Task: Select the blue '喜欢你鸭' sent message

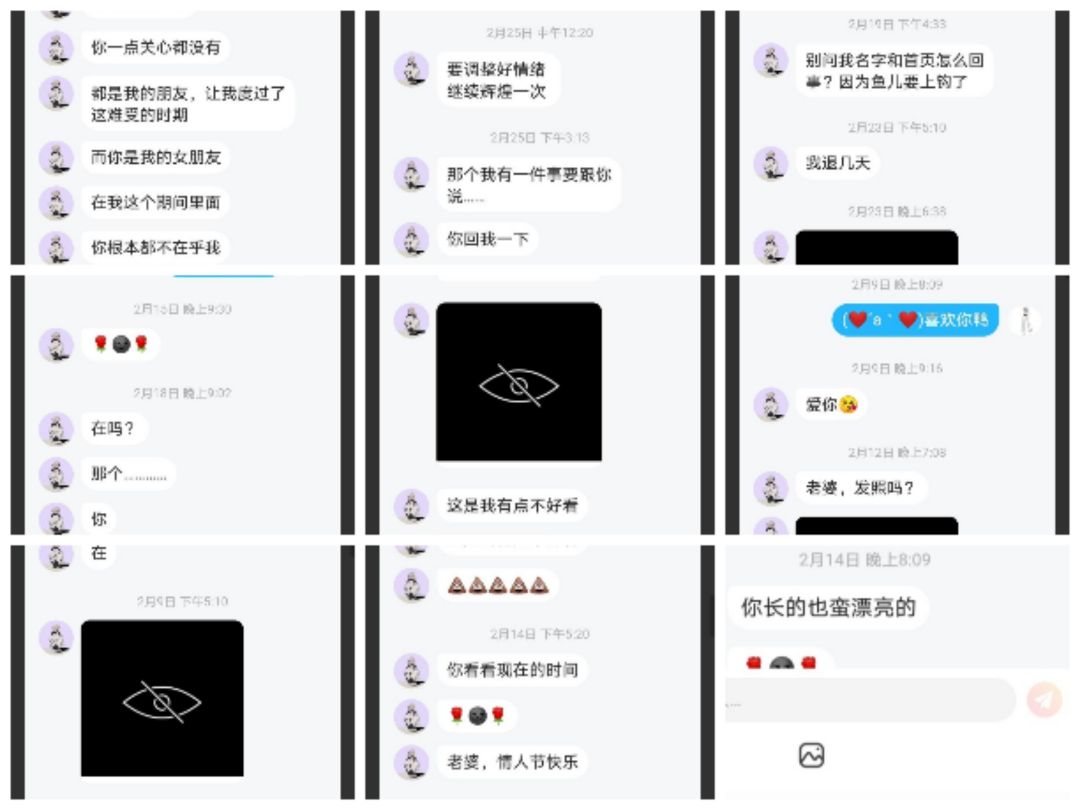Action: tap(915, 320)
